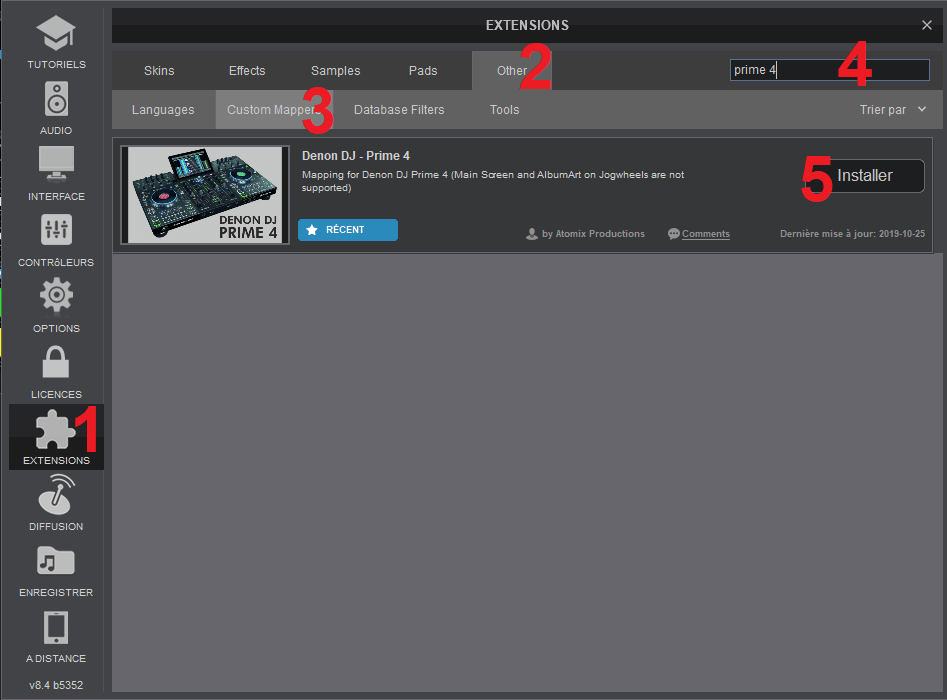The width and height of the screenshot is (947, 700).
Task: Open the Tutoriels graduation cap icon
Action: 56,35
